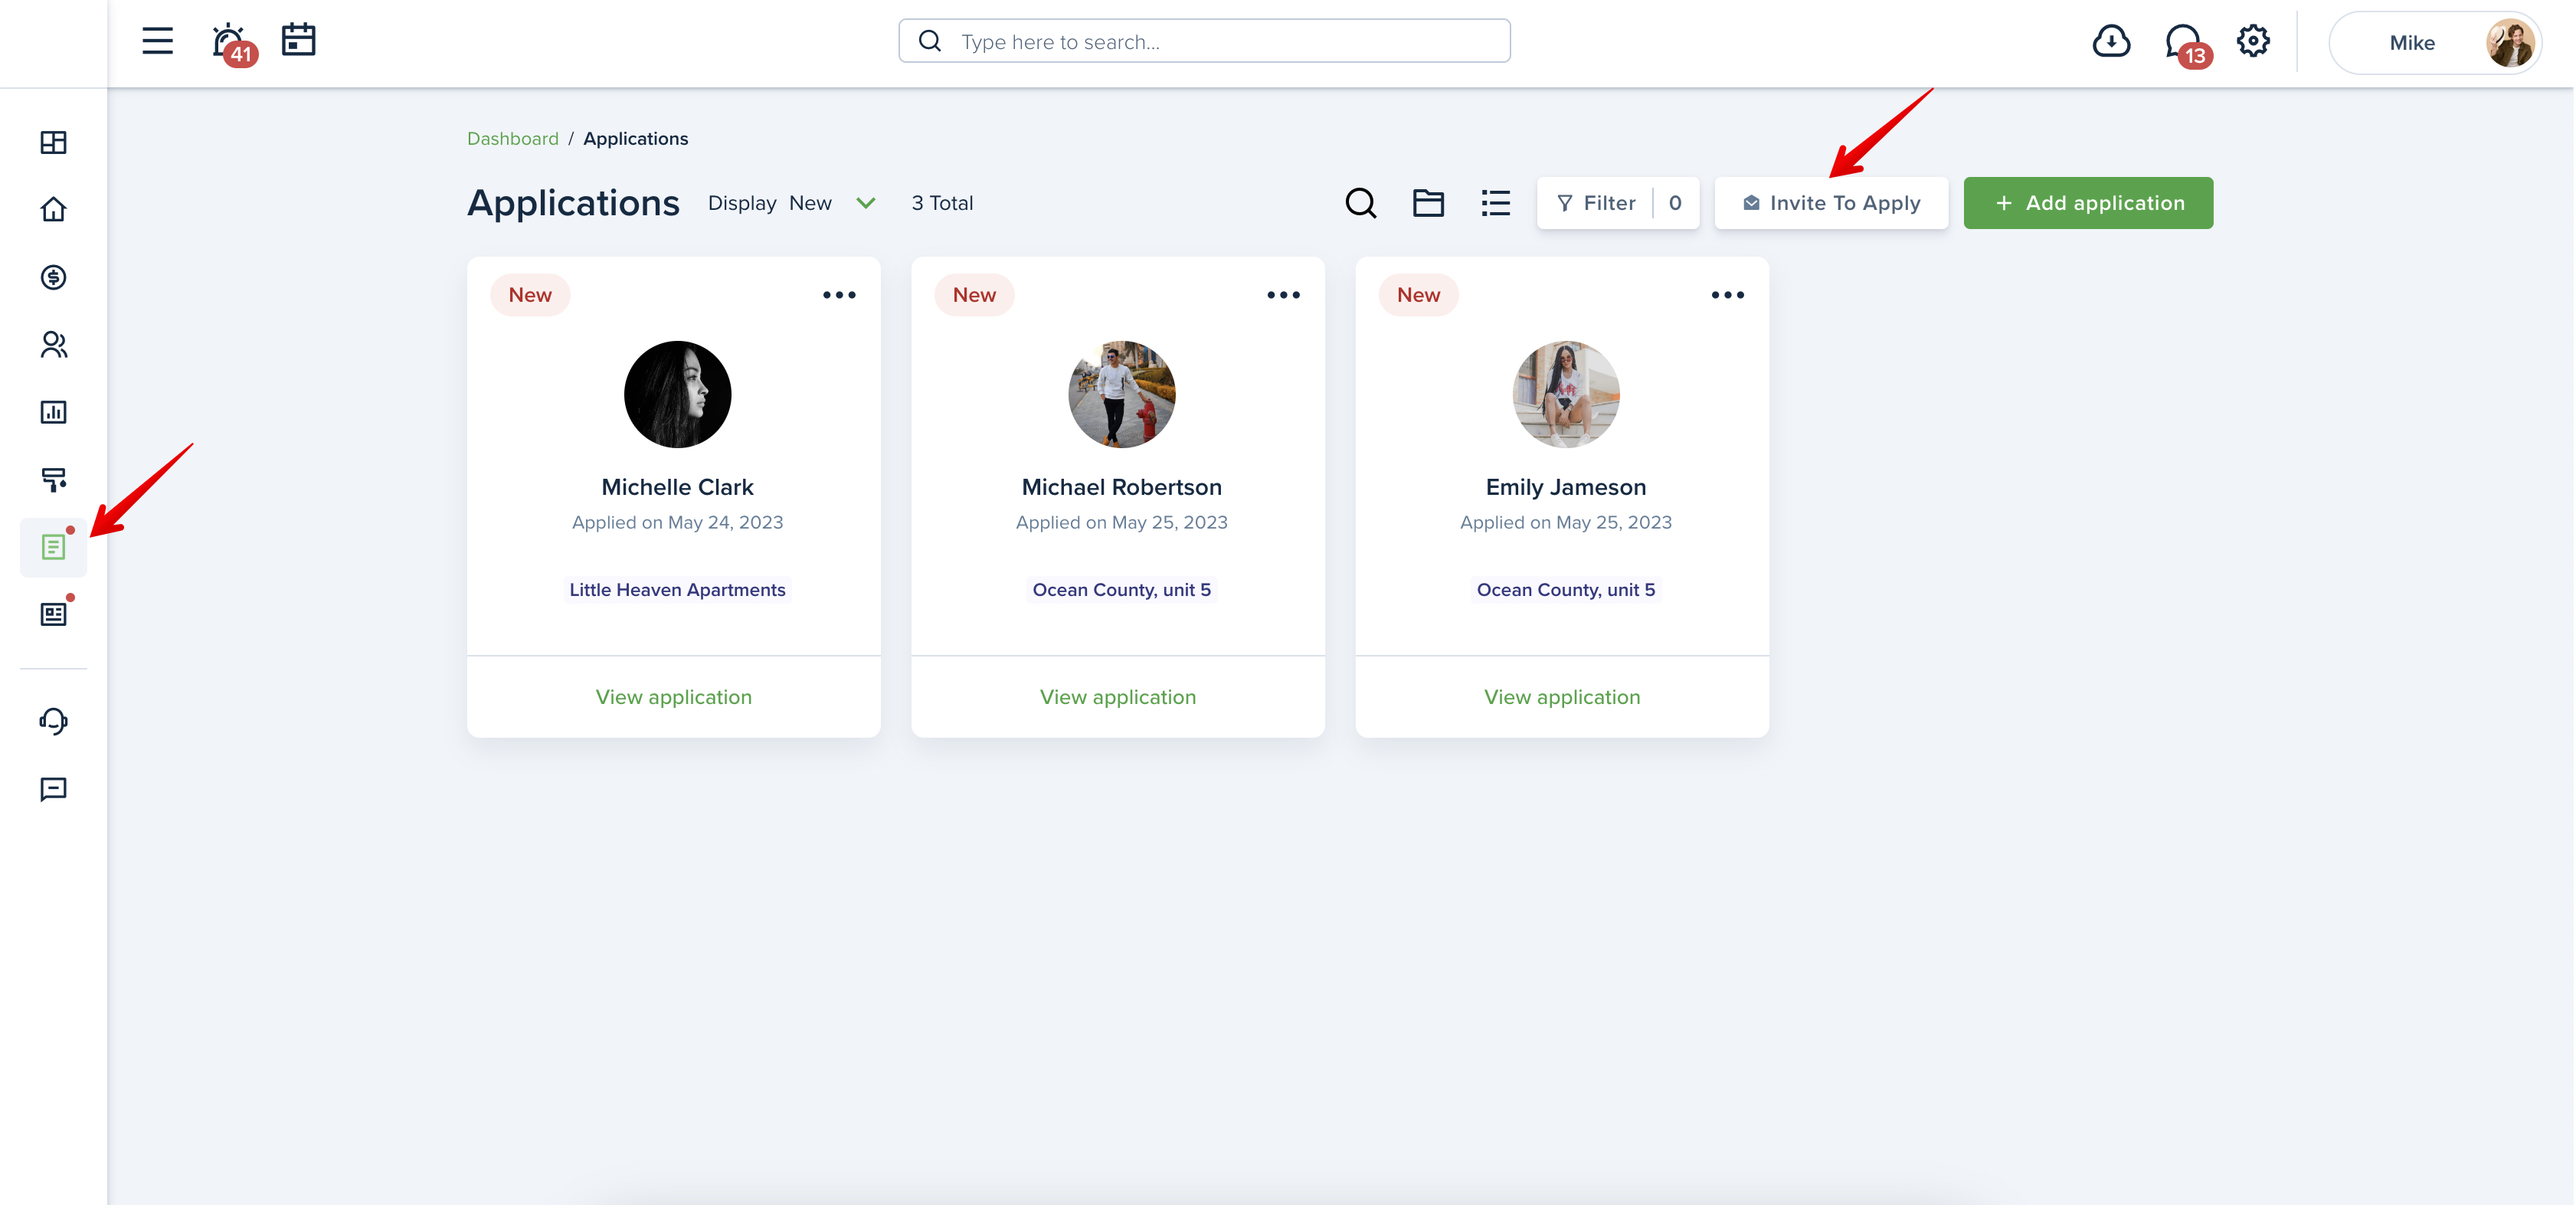This screenshot has height=1205, width=2576.
Task: Open the listings newspaper icon in the sidebar
Action: (x=54, y=614)
